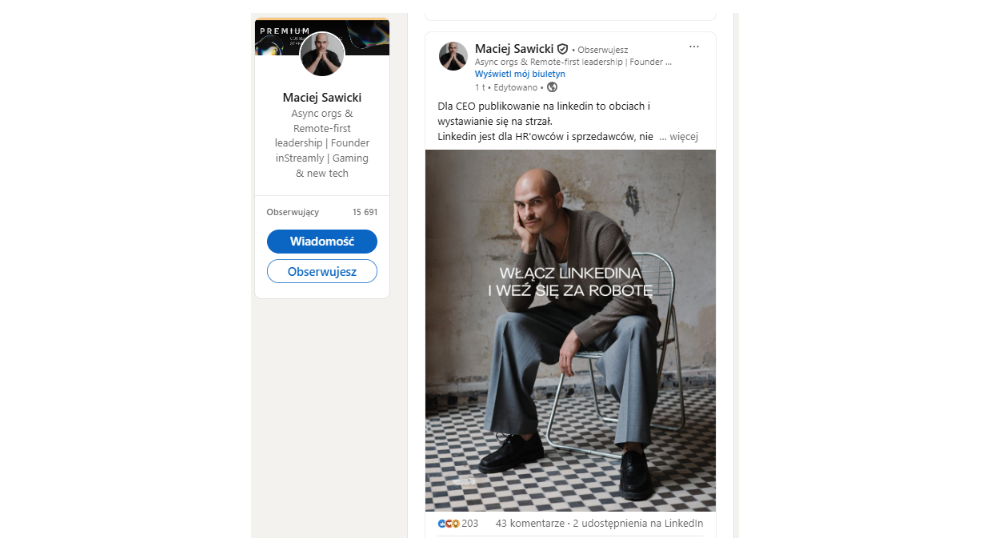Toggle the Obserwujesz follow button

322,272
